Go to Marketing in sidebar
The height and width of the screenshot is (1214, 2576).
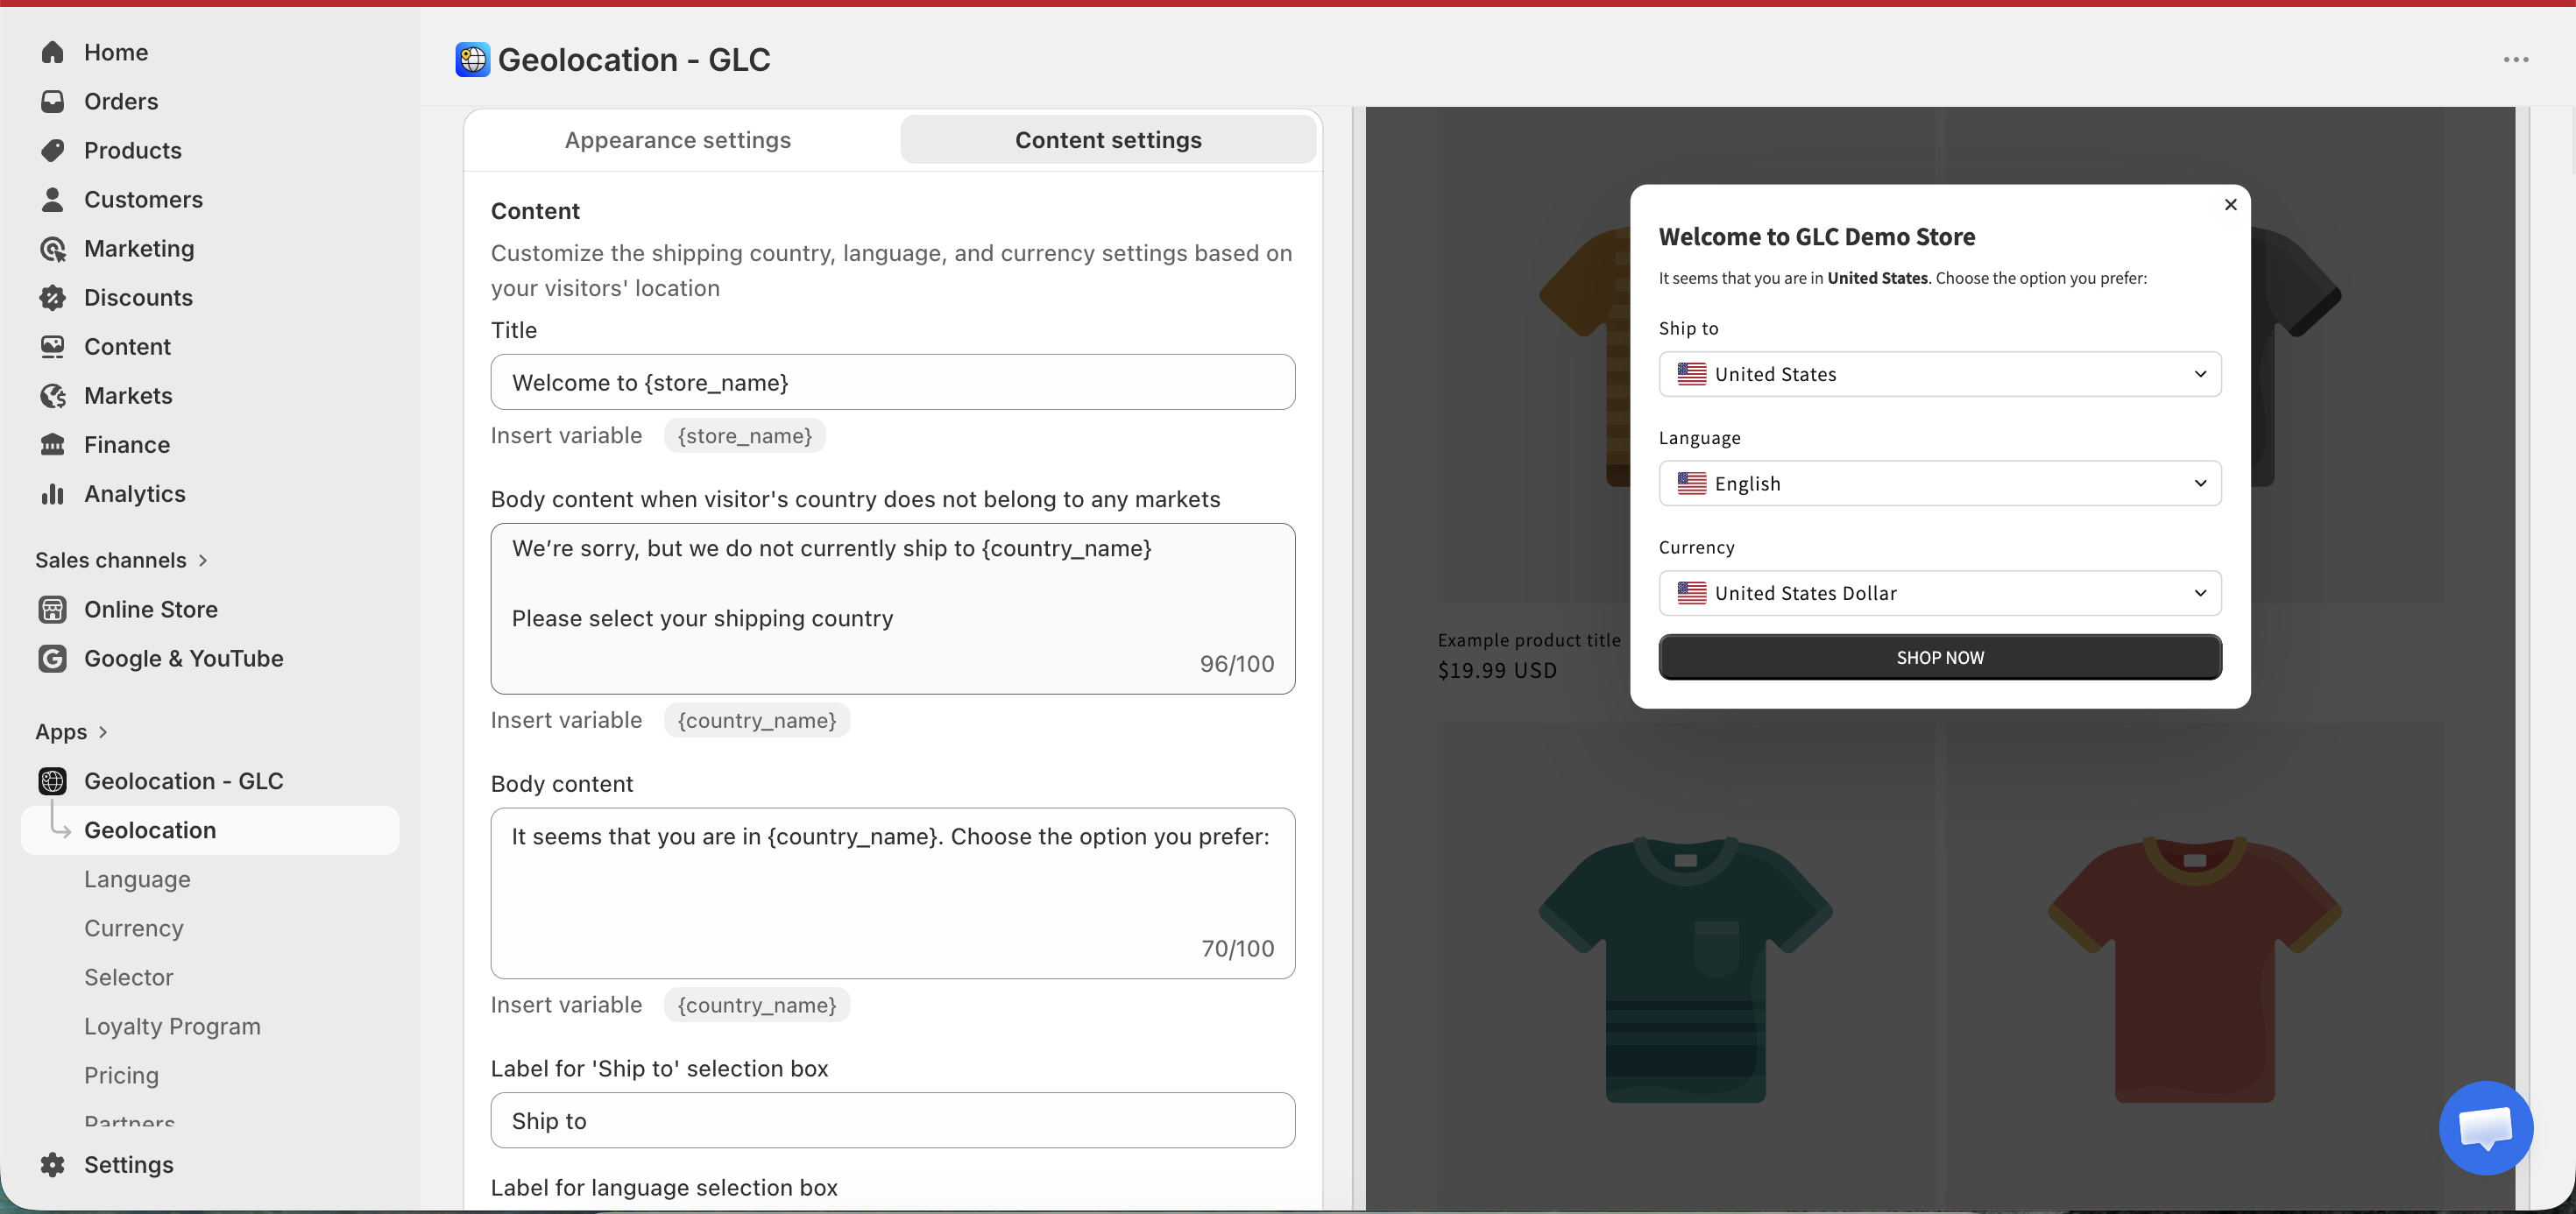click(139, 248)
